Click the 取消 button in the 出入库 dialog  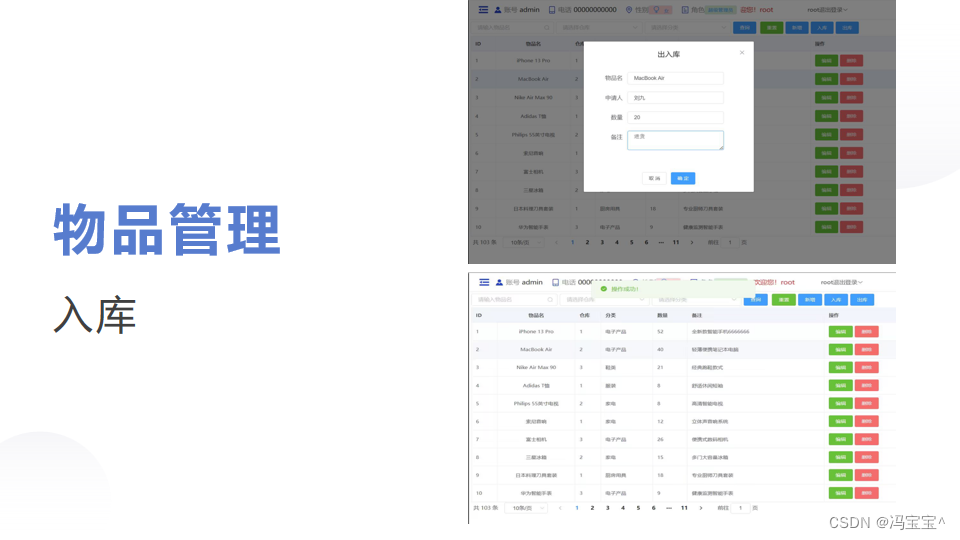click(654, 178)
